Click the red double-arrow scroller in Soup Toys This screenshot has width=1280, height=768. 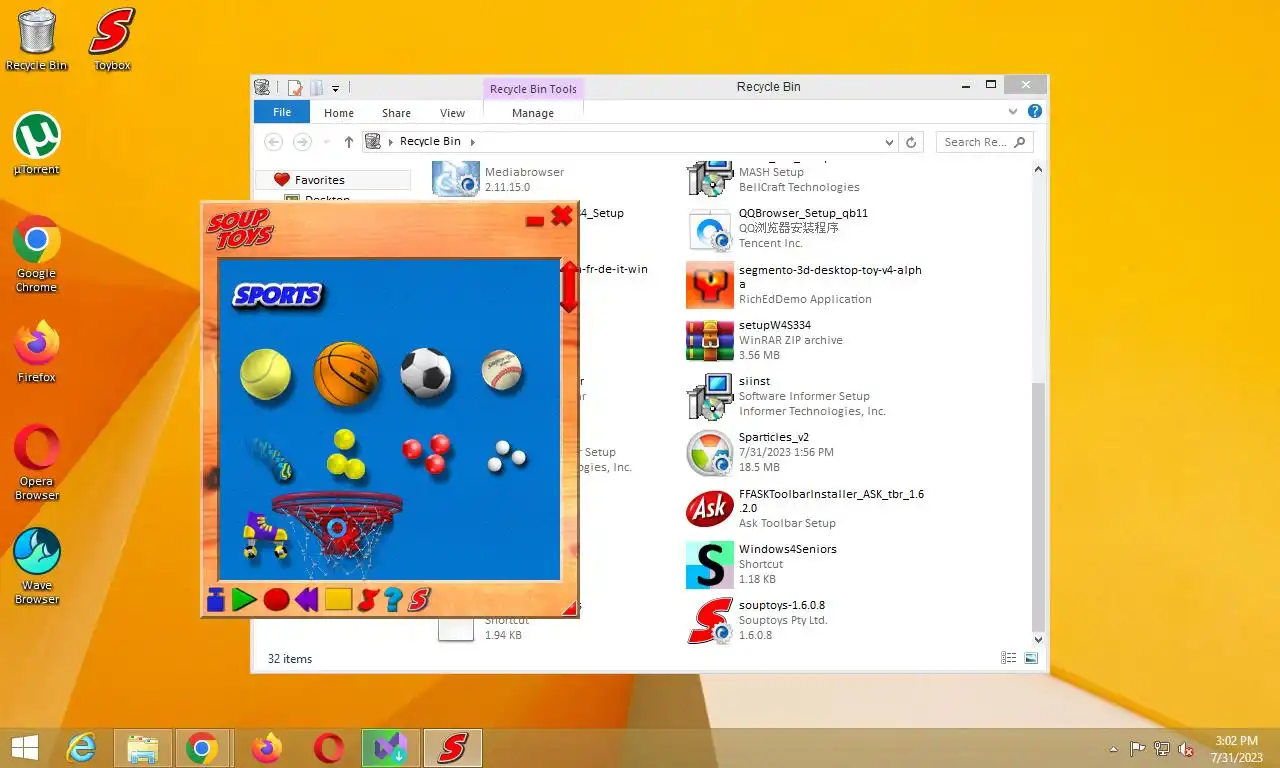tap(569, 286)
